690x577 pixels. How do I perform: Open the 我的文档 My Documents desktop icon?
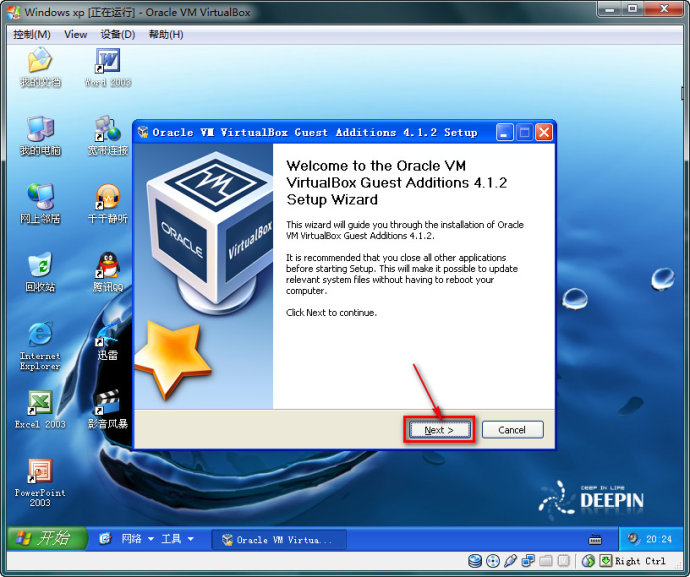coord(40,67)
